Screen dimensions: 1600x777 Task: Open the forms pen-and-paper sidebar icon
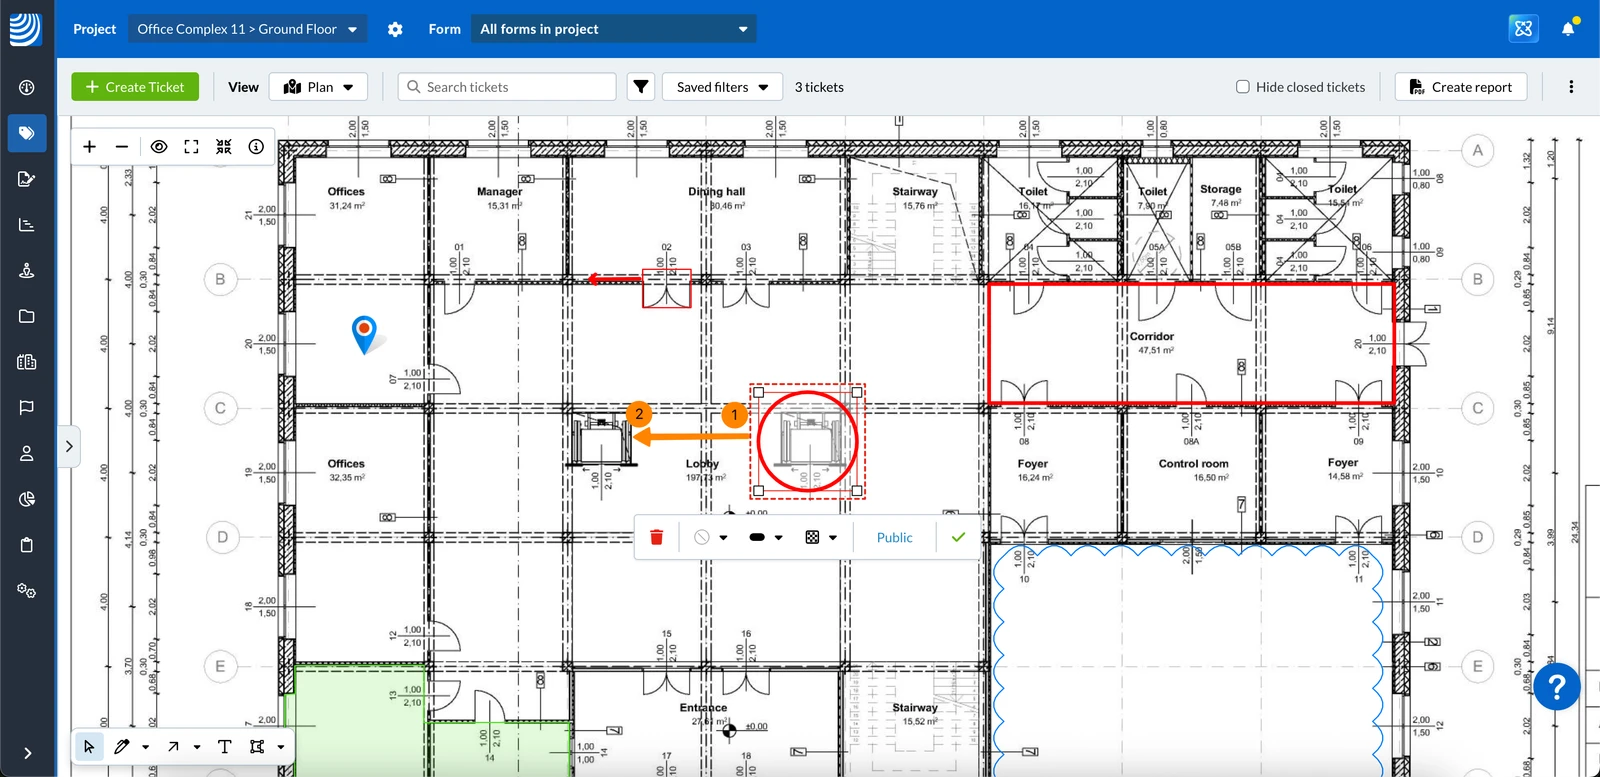tap(27, 179)
